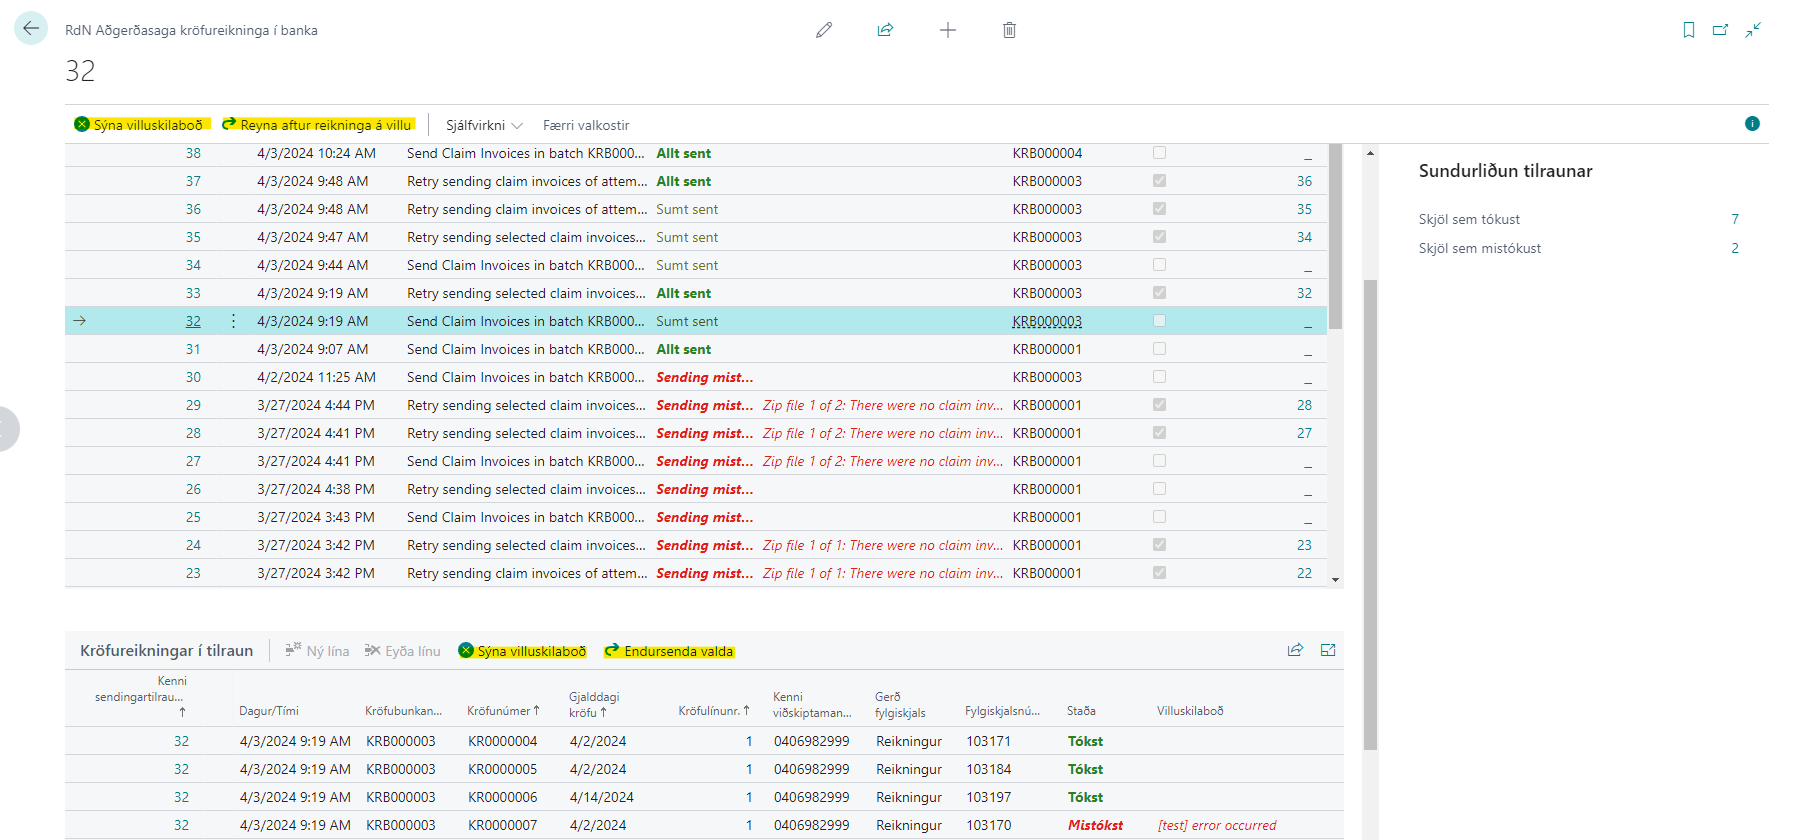Click the info circle icon

(x=1752, y=124)
